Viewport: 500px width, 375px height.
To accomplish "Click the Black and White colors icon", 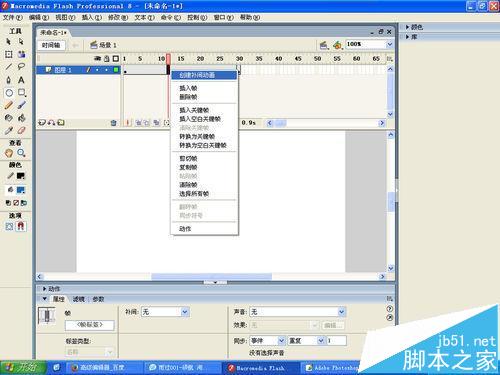I will [8, 203].
